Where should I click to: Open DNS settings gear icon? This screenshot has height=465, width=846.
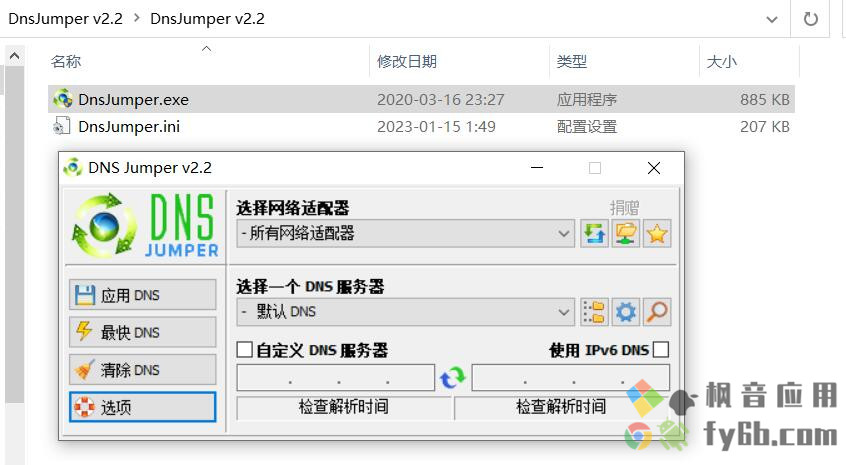pos(626,312)
